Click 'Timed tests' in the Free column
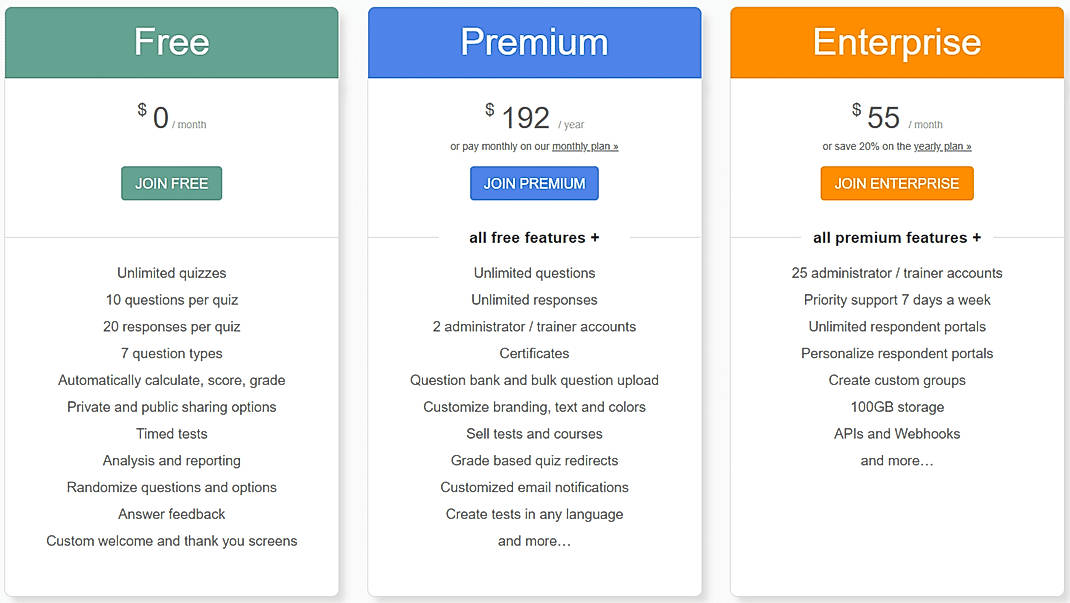 click(171, 433)
